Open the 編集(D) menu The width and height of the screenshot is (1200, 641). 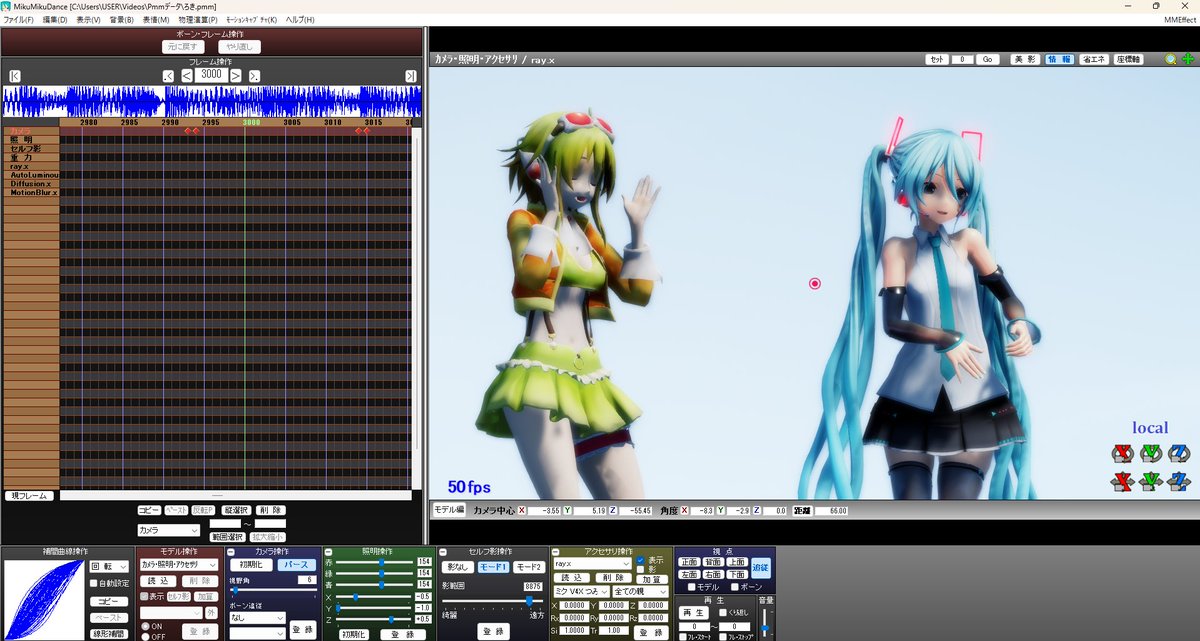pos(55,20)
